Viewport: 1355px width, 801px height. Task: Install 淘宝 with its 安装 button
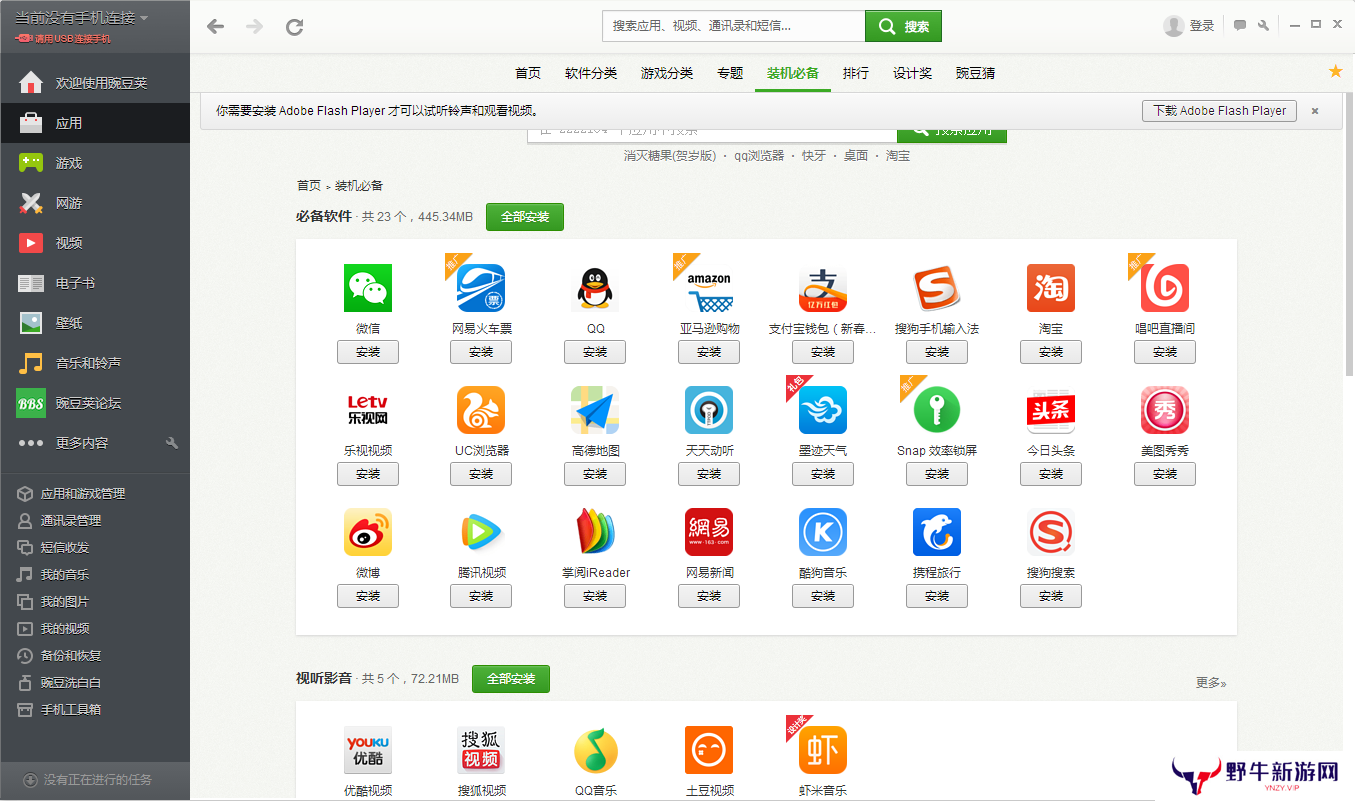tap(1051, 352)
